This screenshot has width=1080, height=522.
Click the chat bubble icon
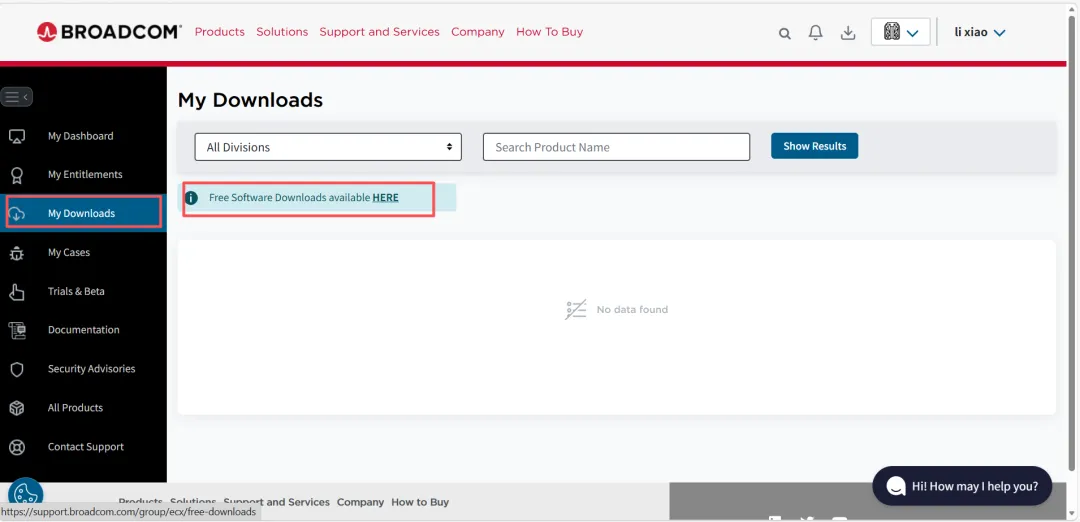pos(896,486)
